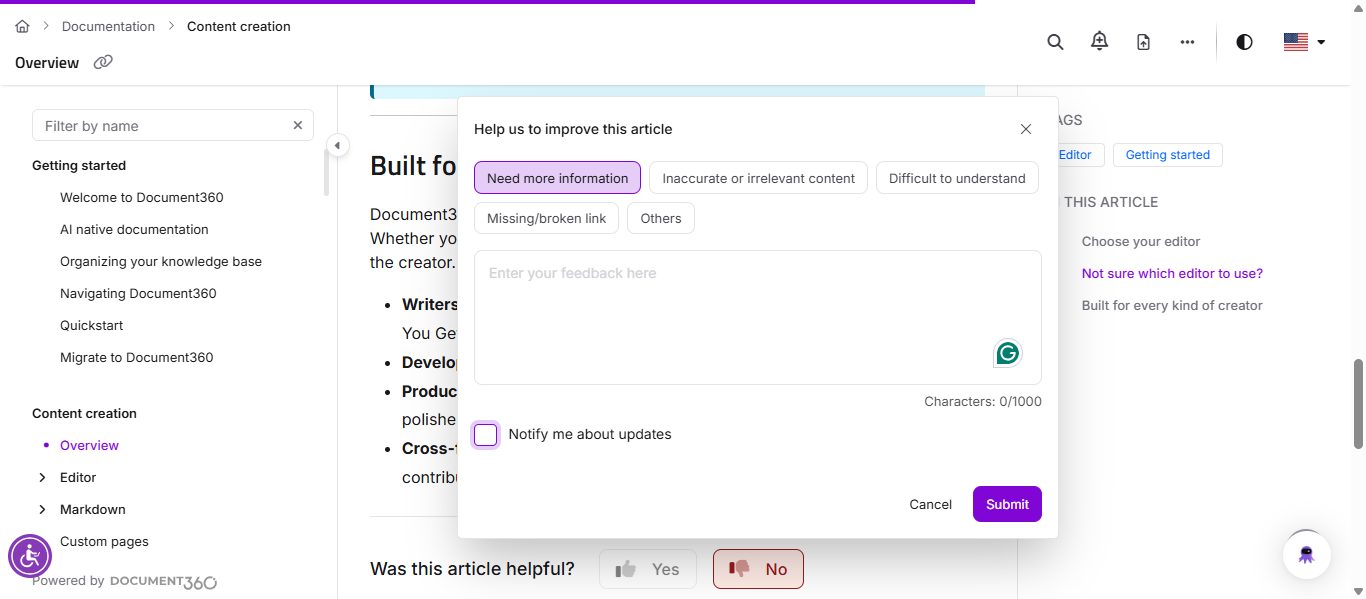Click the feedback text area
Image resolution: width=1366 pixels, height=599 pixels.
point(758,317)
